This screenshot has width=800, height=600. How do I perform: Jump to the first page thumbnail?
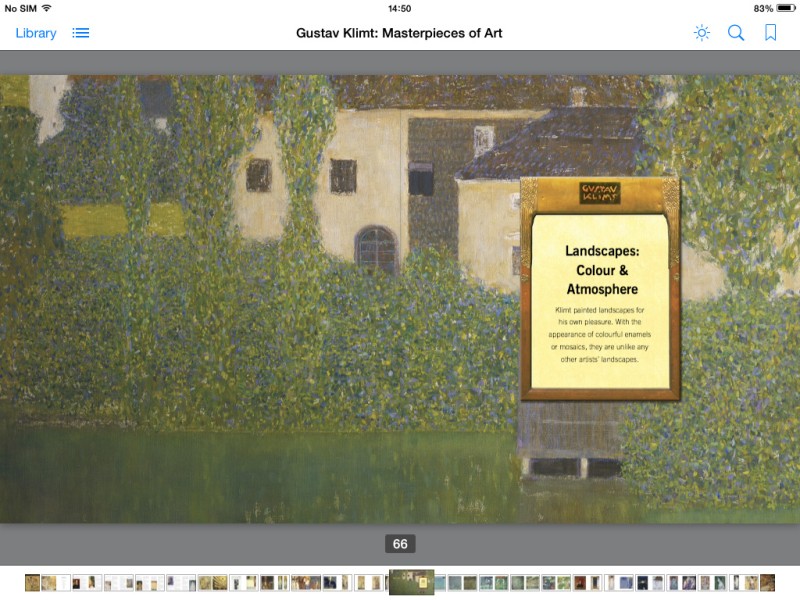pyautogui.click(x=32, y=583)
